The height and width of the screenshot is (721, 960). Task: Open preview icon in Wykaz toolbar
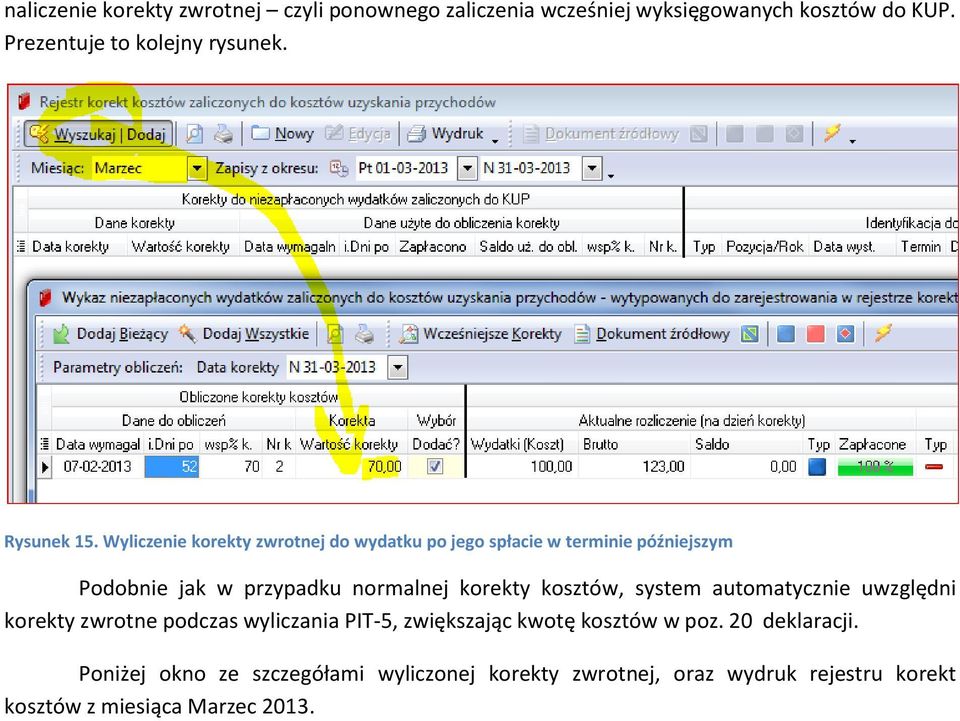pyautogui.click(x=335, y=334)
